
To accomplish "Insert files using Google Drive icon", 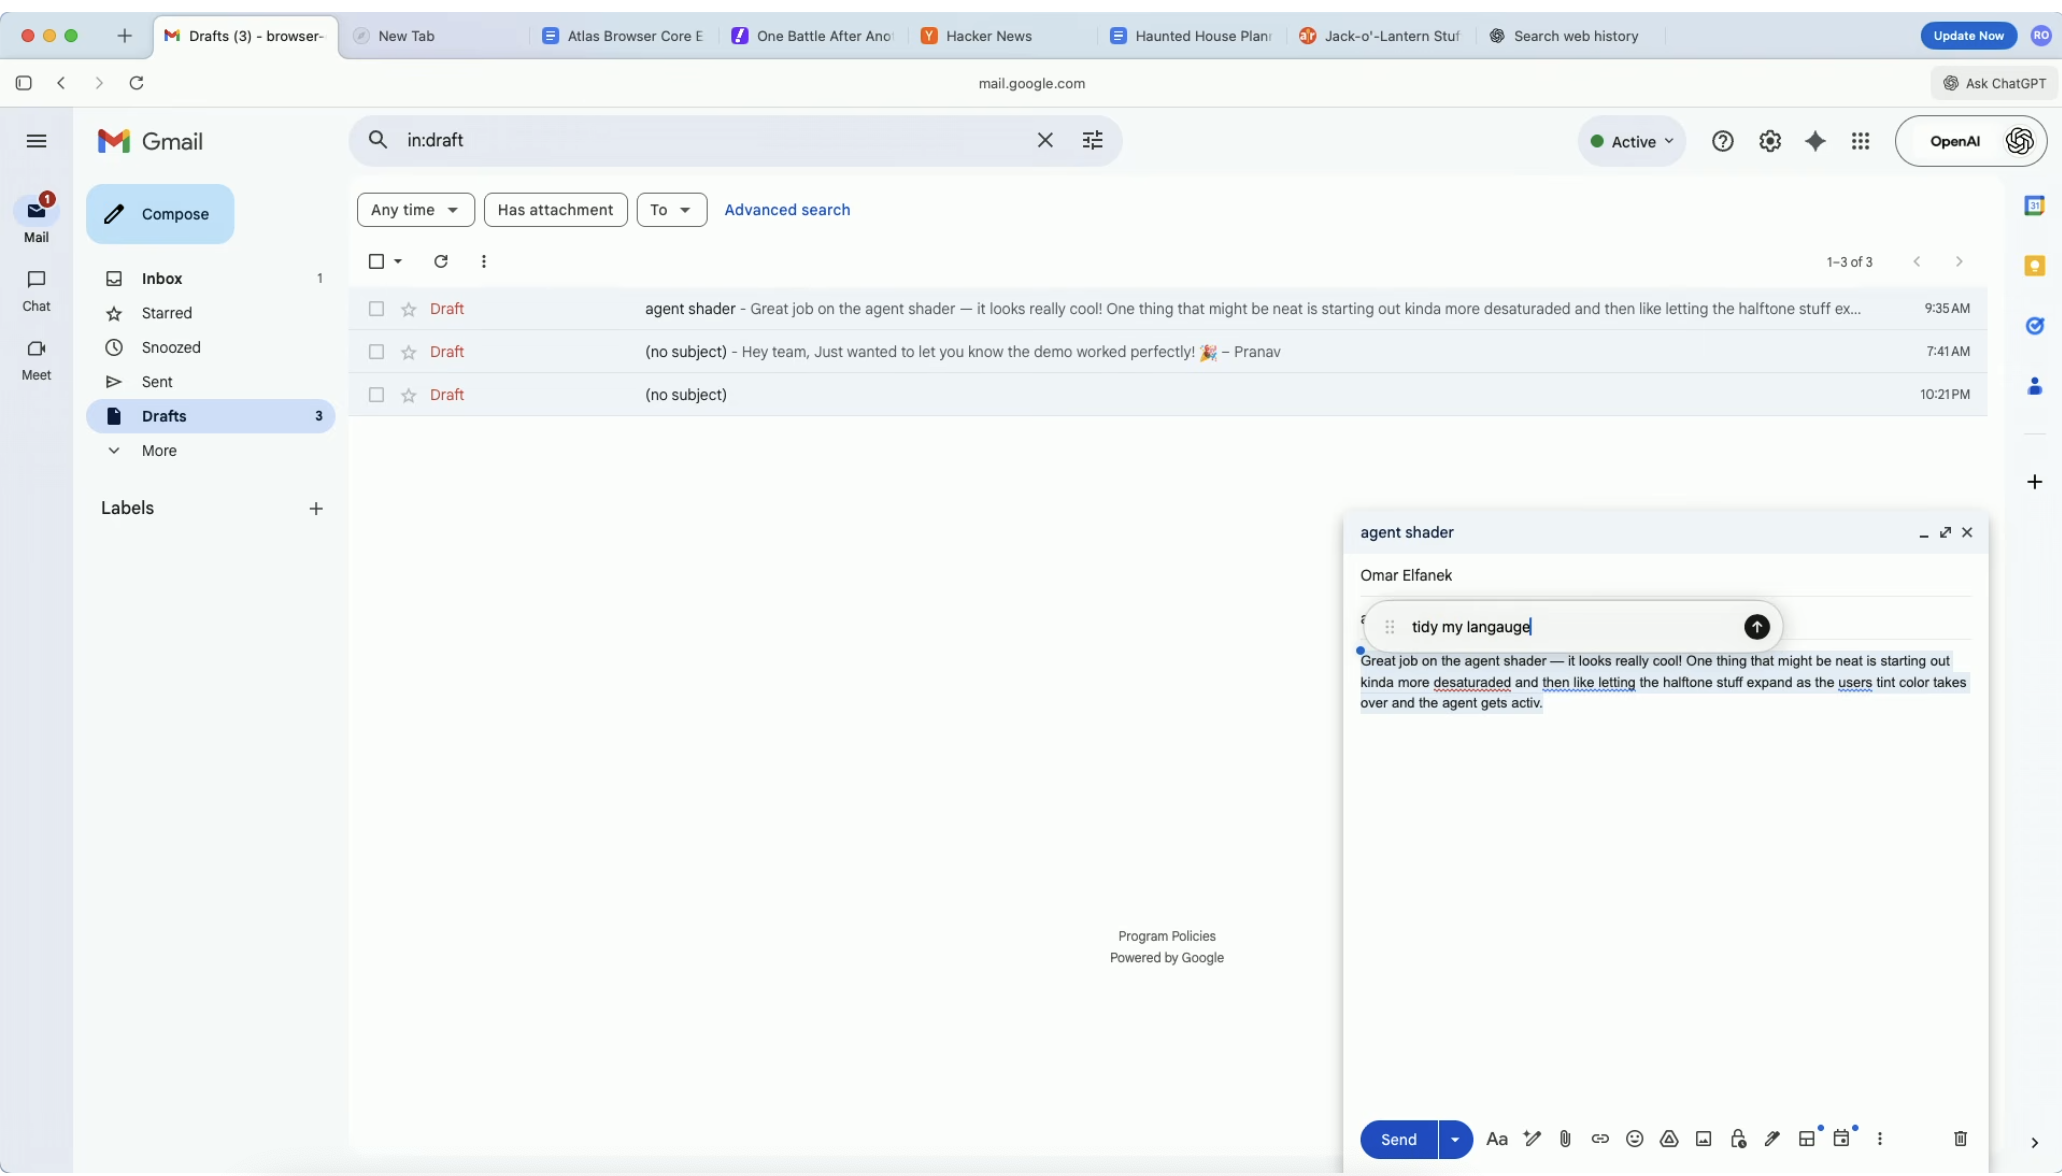I will click(1669, 1138).
